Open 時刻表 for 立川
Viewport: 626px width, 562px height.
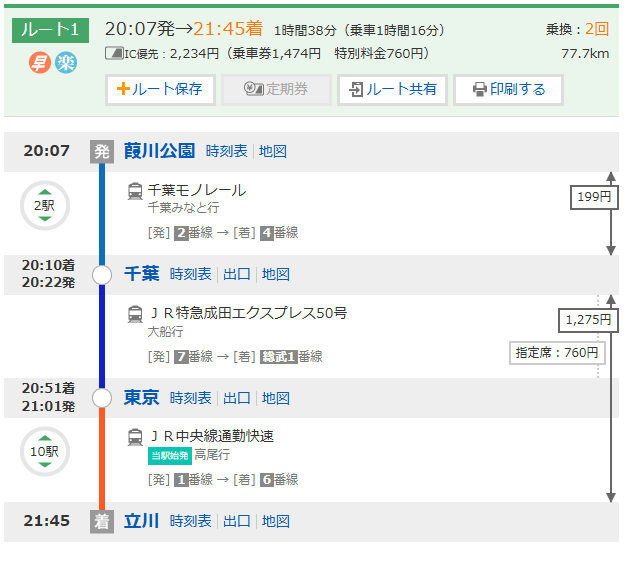click(191, 521)
